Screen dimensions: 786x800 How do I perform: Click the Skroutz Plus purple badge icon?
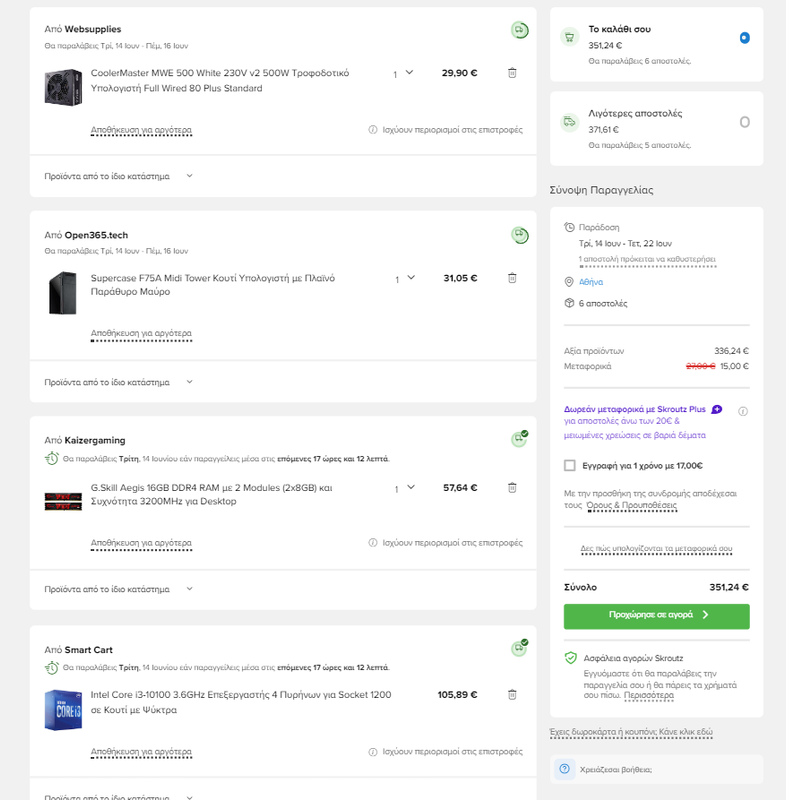pos(717,409)
